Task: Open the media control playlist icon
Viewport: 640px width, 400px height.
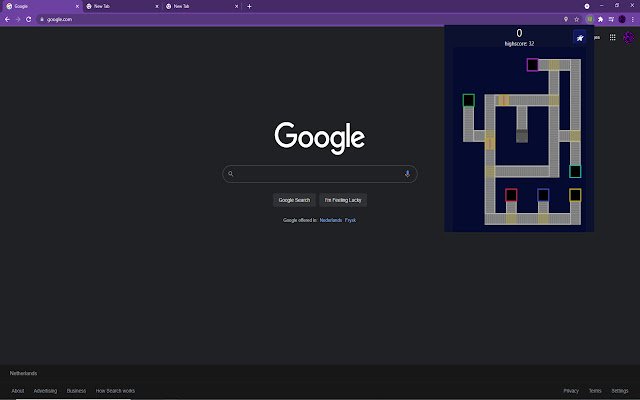Action: click(x=611, y=19)
